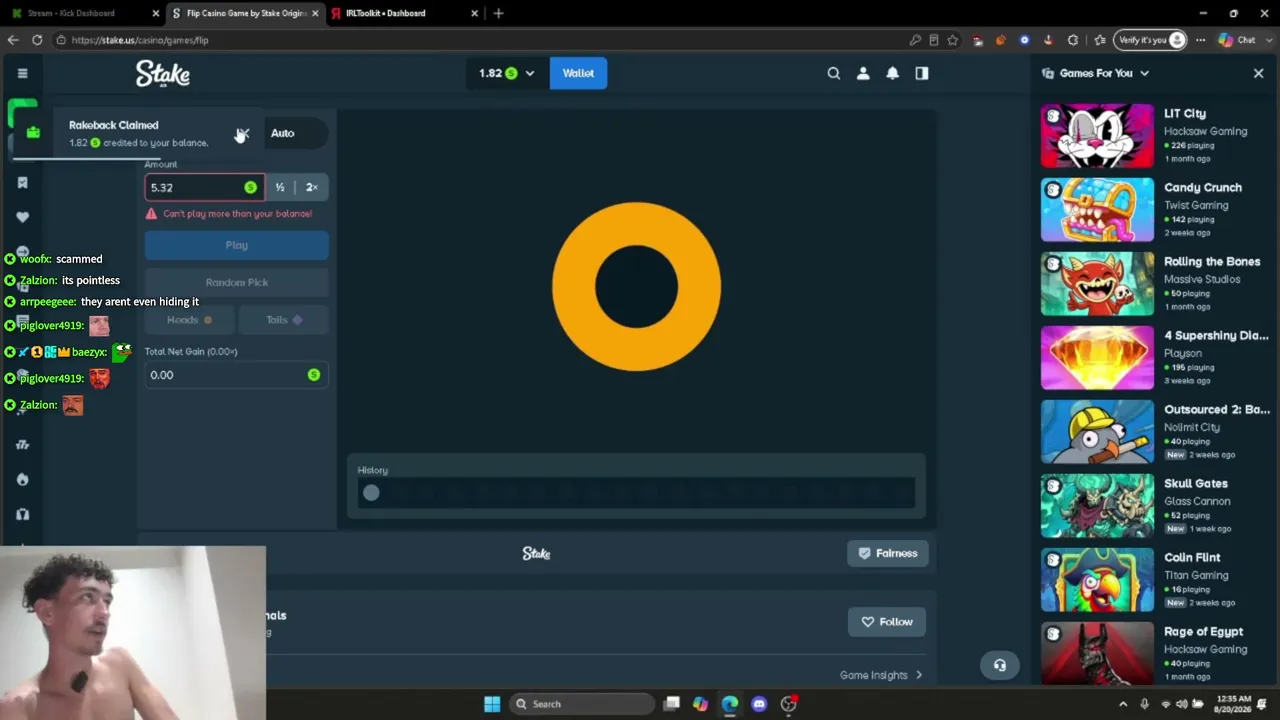Viewport: 1280px width, 720px height.
Task: Follow the game with the heart button
Action: pyautogui.click(x=887, y=622)
